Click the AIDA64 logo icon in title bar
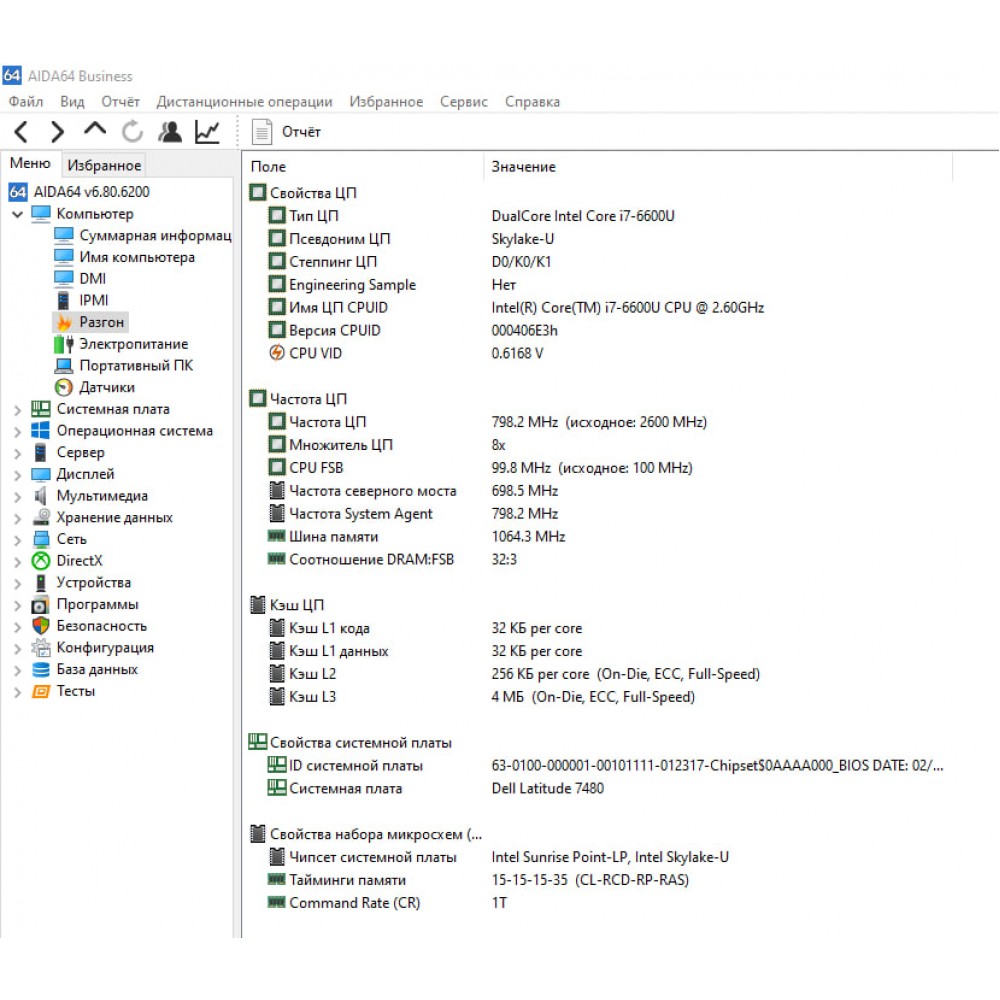The width and height of the screenshot is (1000, 1000). click(x=12, y=75)
